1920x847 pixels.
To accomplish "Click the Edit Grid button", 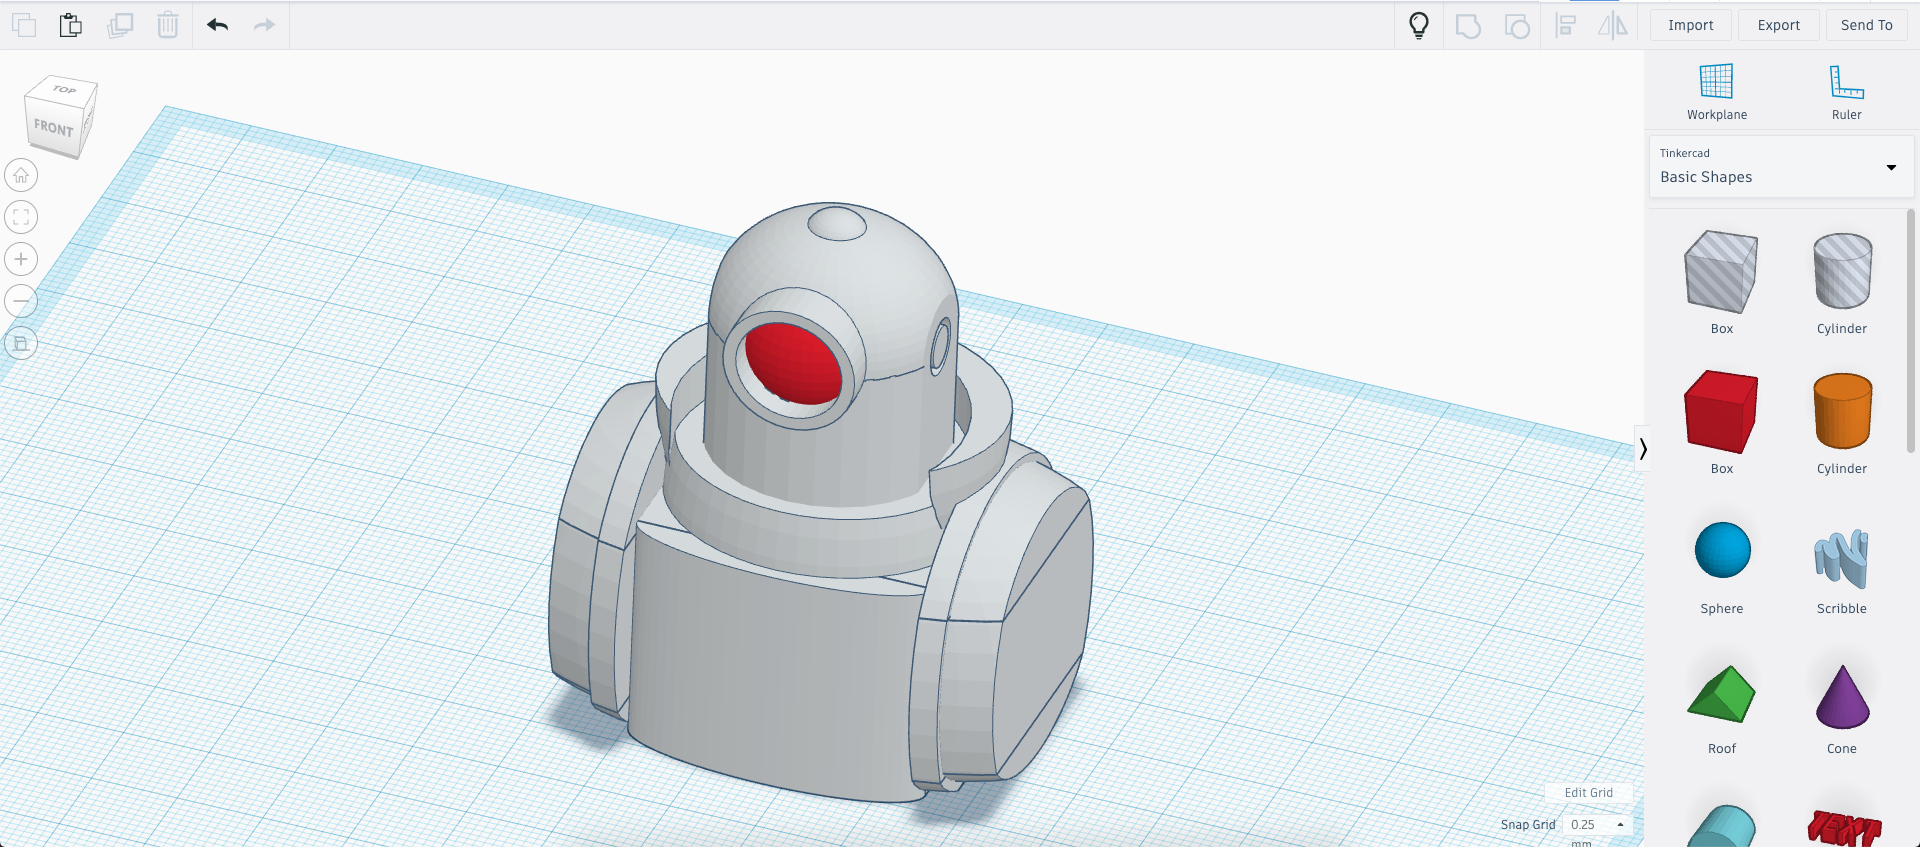I will coord(1588,792).
